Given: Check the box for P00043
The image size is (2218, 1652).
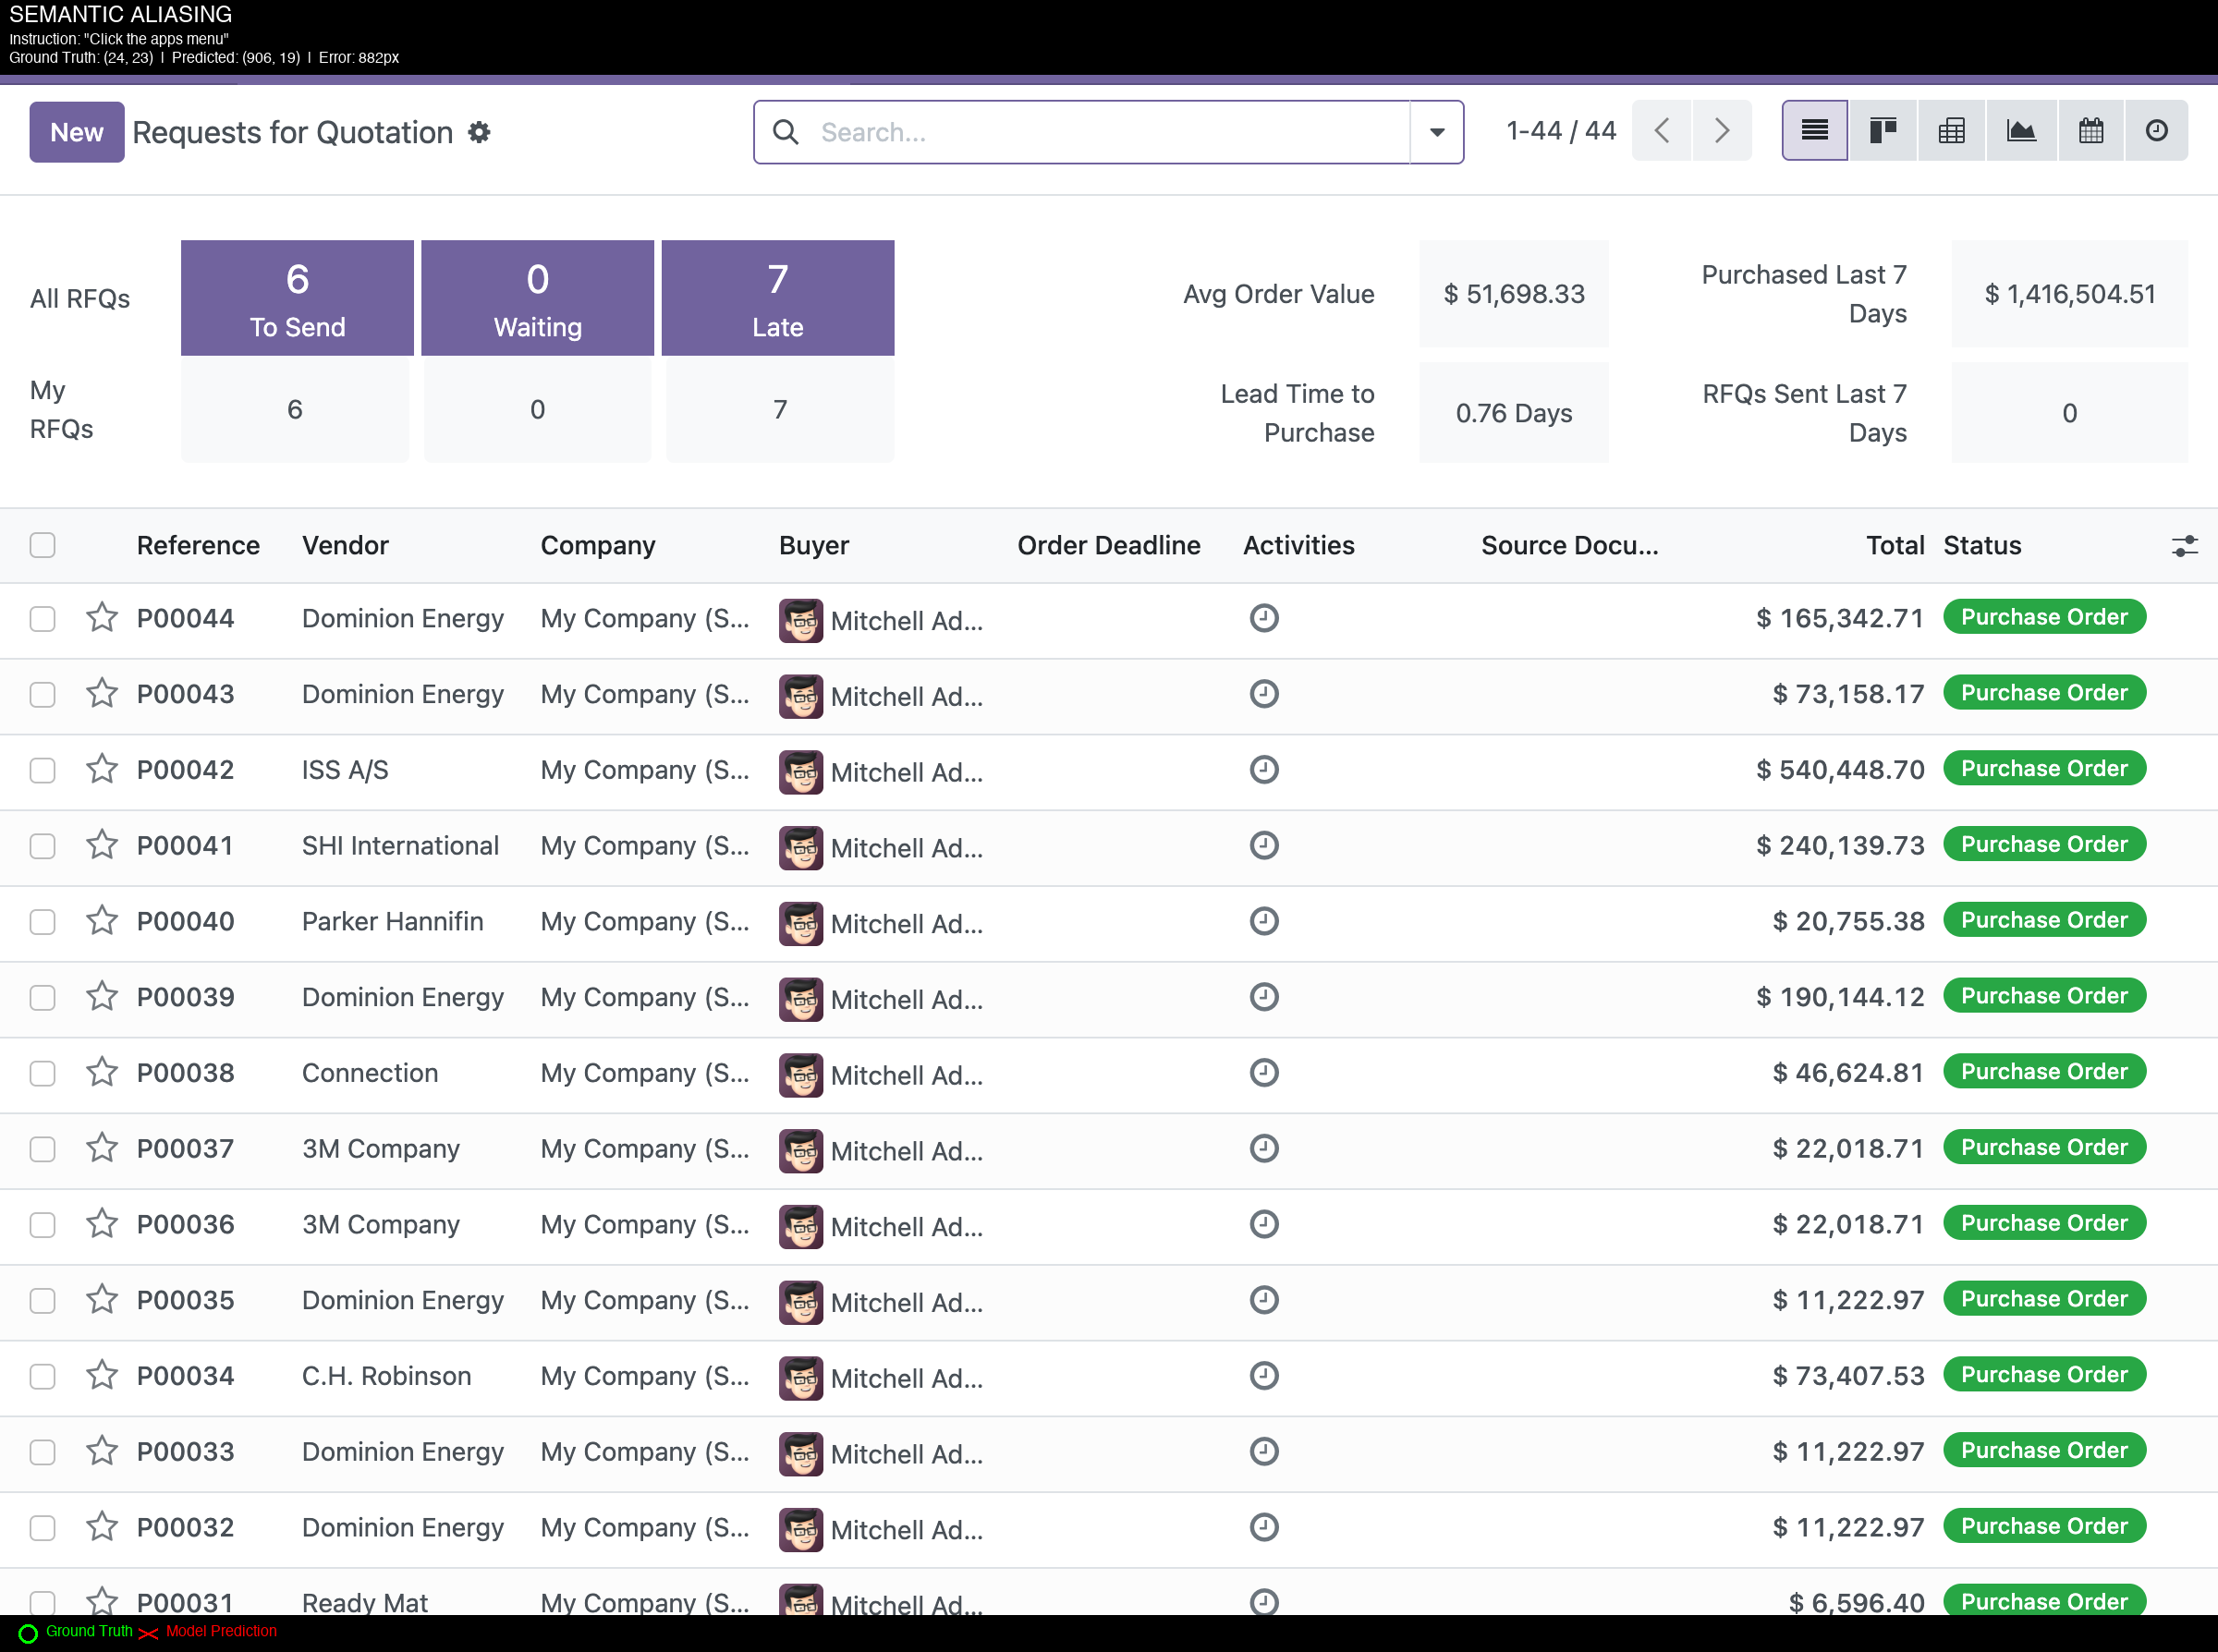Looking at the screenshot, I should tap(42, 694).
